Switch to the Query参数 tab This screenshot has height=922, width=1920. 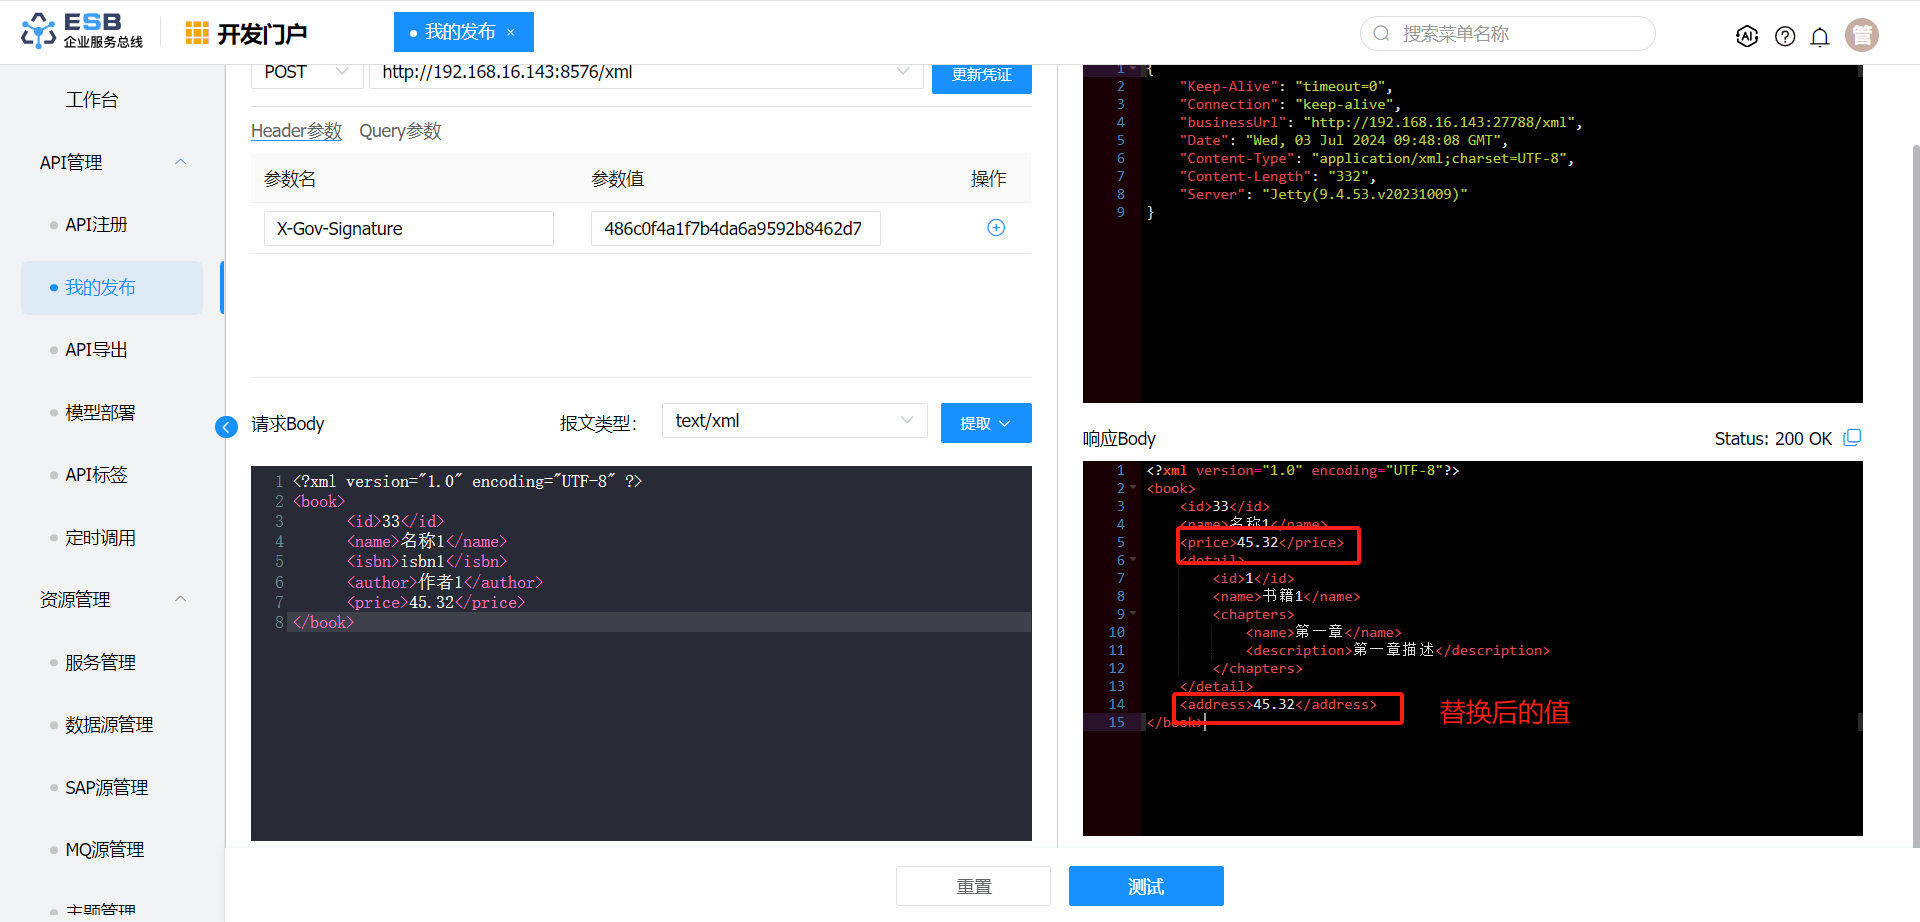(x=400, y=131)
